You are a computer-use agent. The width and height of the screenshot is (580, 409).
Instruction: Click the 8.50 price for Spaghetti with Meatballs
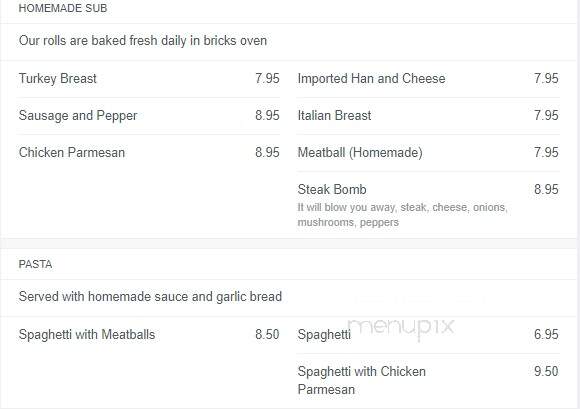click(267, 334)
